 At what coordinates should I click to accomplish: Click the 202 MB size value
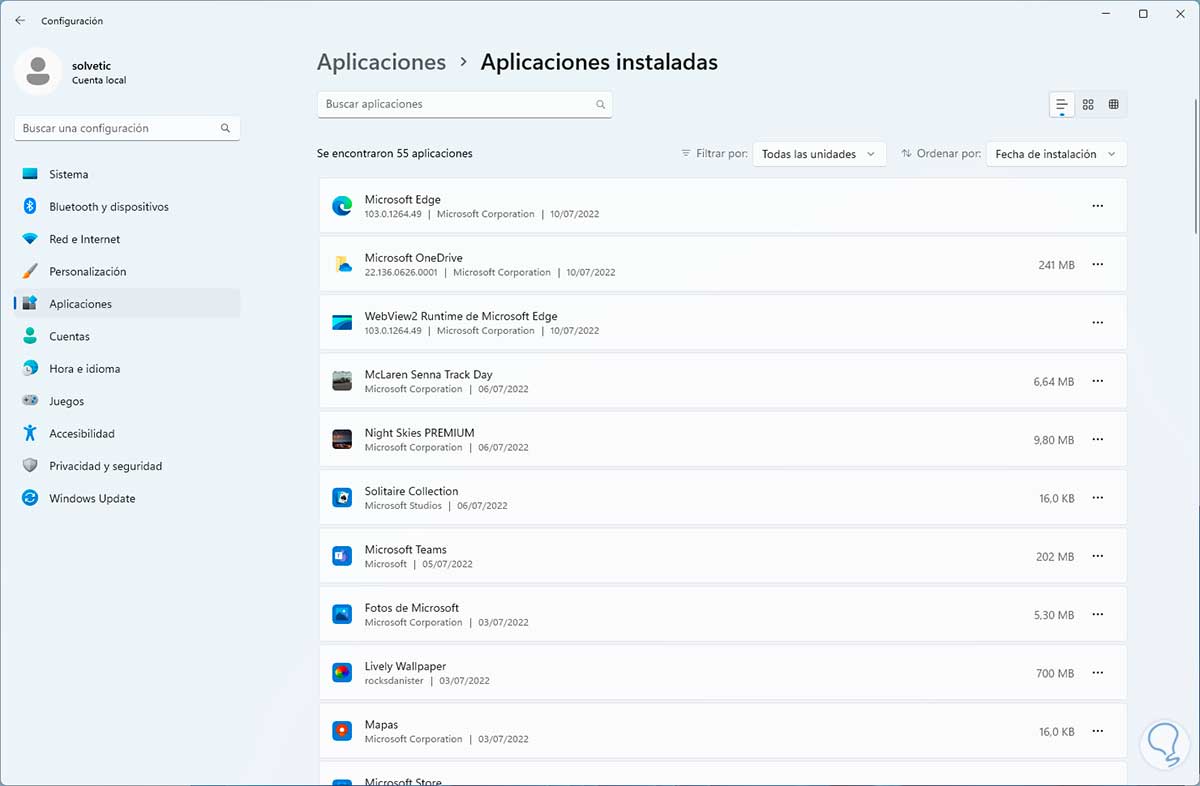pyautogui.click(x=1056, y=557)
